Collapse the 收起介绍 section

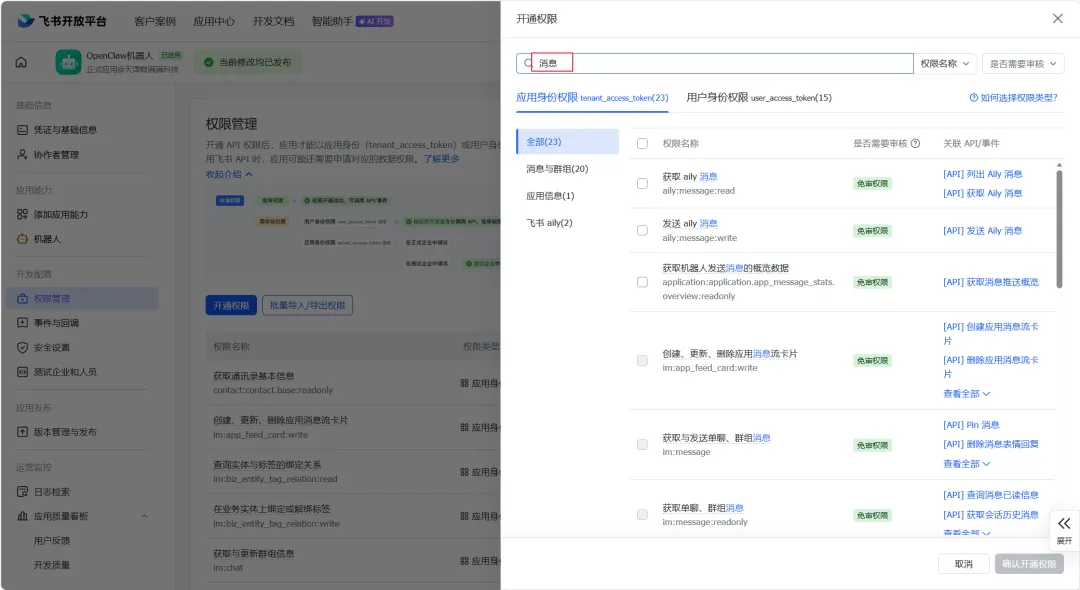(x=229, y=174)
